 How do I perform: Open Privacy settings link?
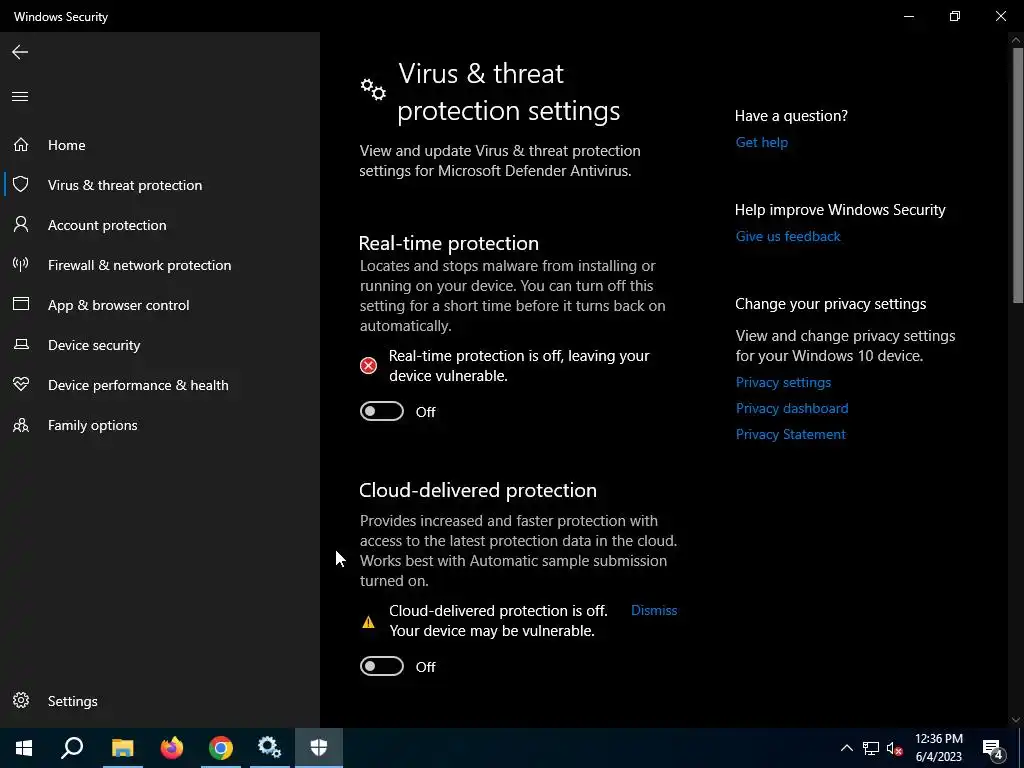coord(783,382)
